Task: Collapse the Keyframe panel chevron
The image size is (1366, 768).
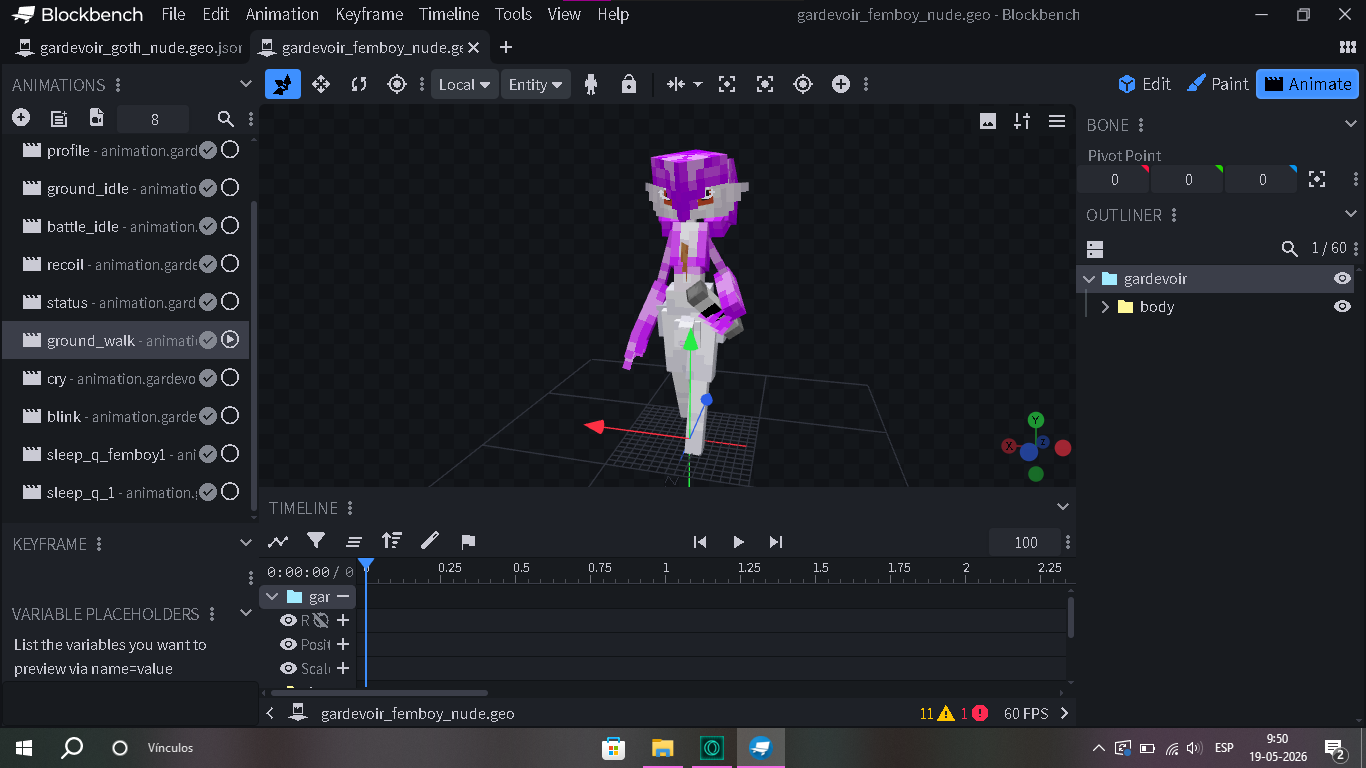Action: (x=246, y=543)
